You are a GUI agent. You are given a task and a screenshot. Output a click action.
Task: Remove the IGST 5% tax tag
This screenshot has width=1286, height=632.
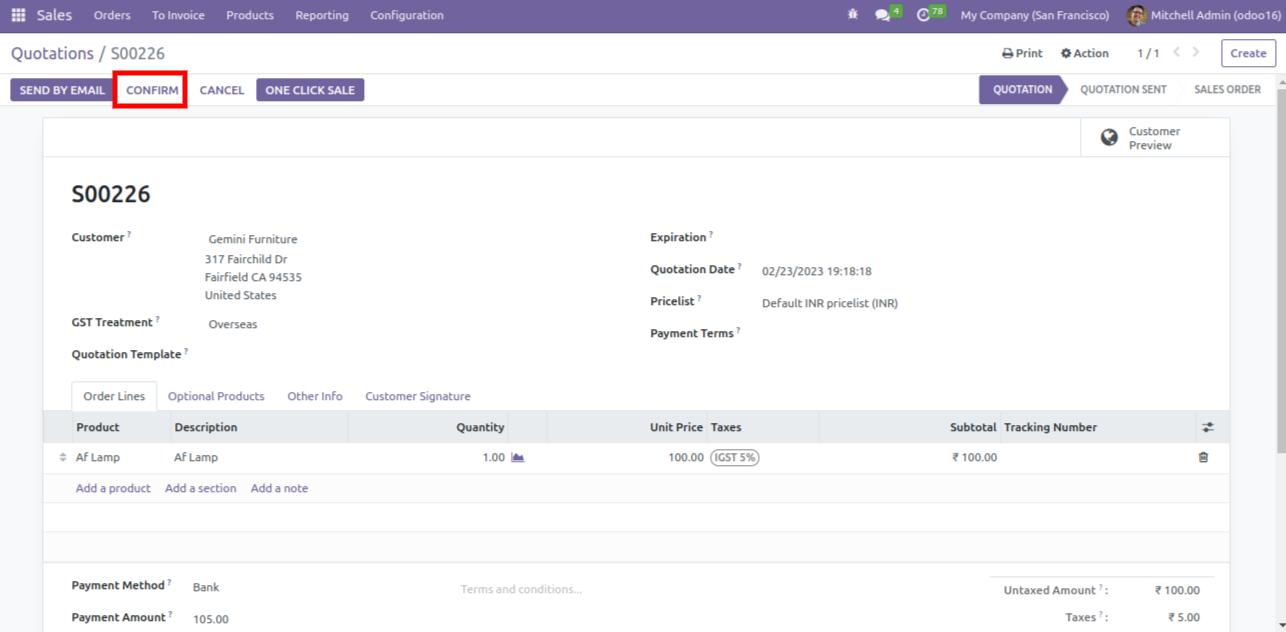735,457
